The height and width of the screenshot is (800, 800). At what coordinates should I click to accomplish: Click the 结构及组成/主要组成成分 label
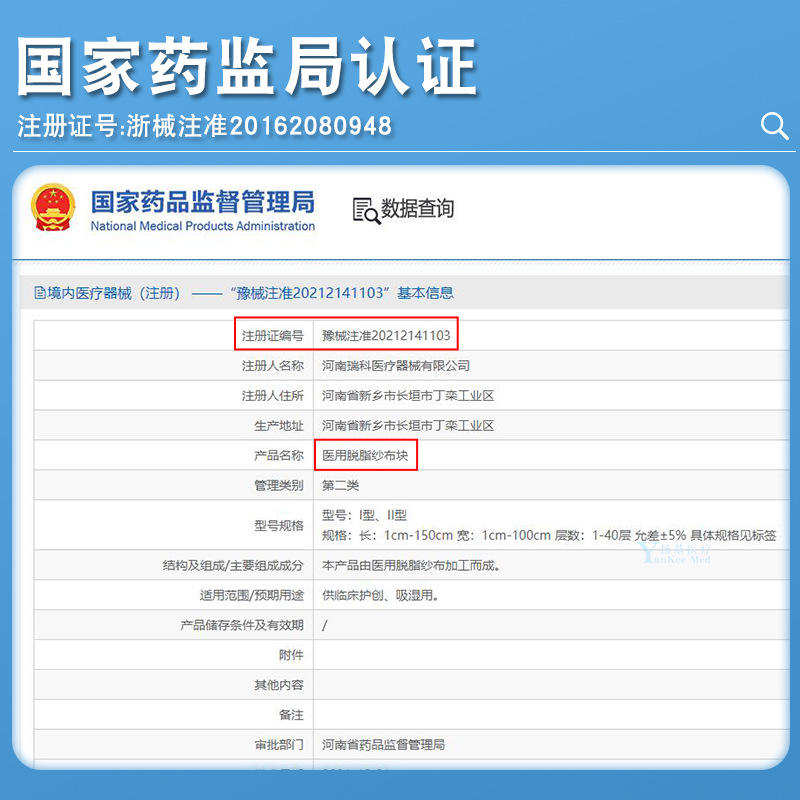tap(233, 565)
